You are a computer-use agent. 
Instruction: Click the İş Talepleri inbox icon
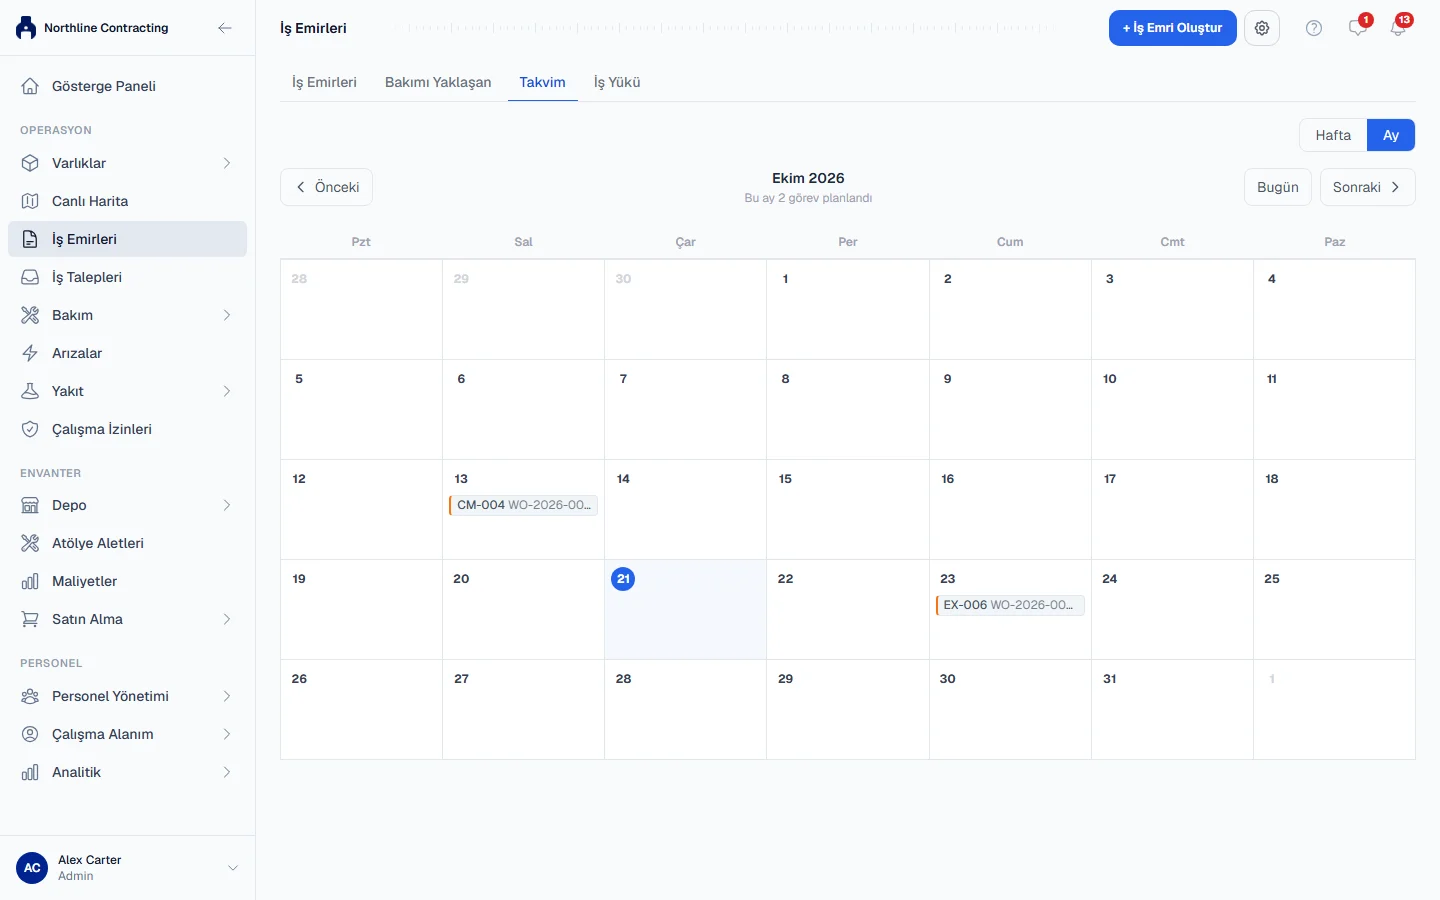pos(30,277)
